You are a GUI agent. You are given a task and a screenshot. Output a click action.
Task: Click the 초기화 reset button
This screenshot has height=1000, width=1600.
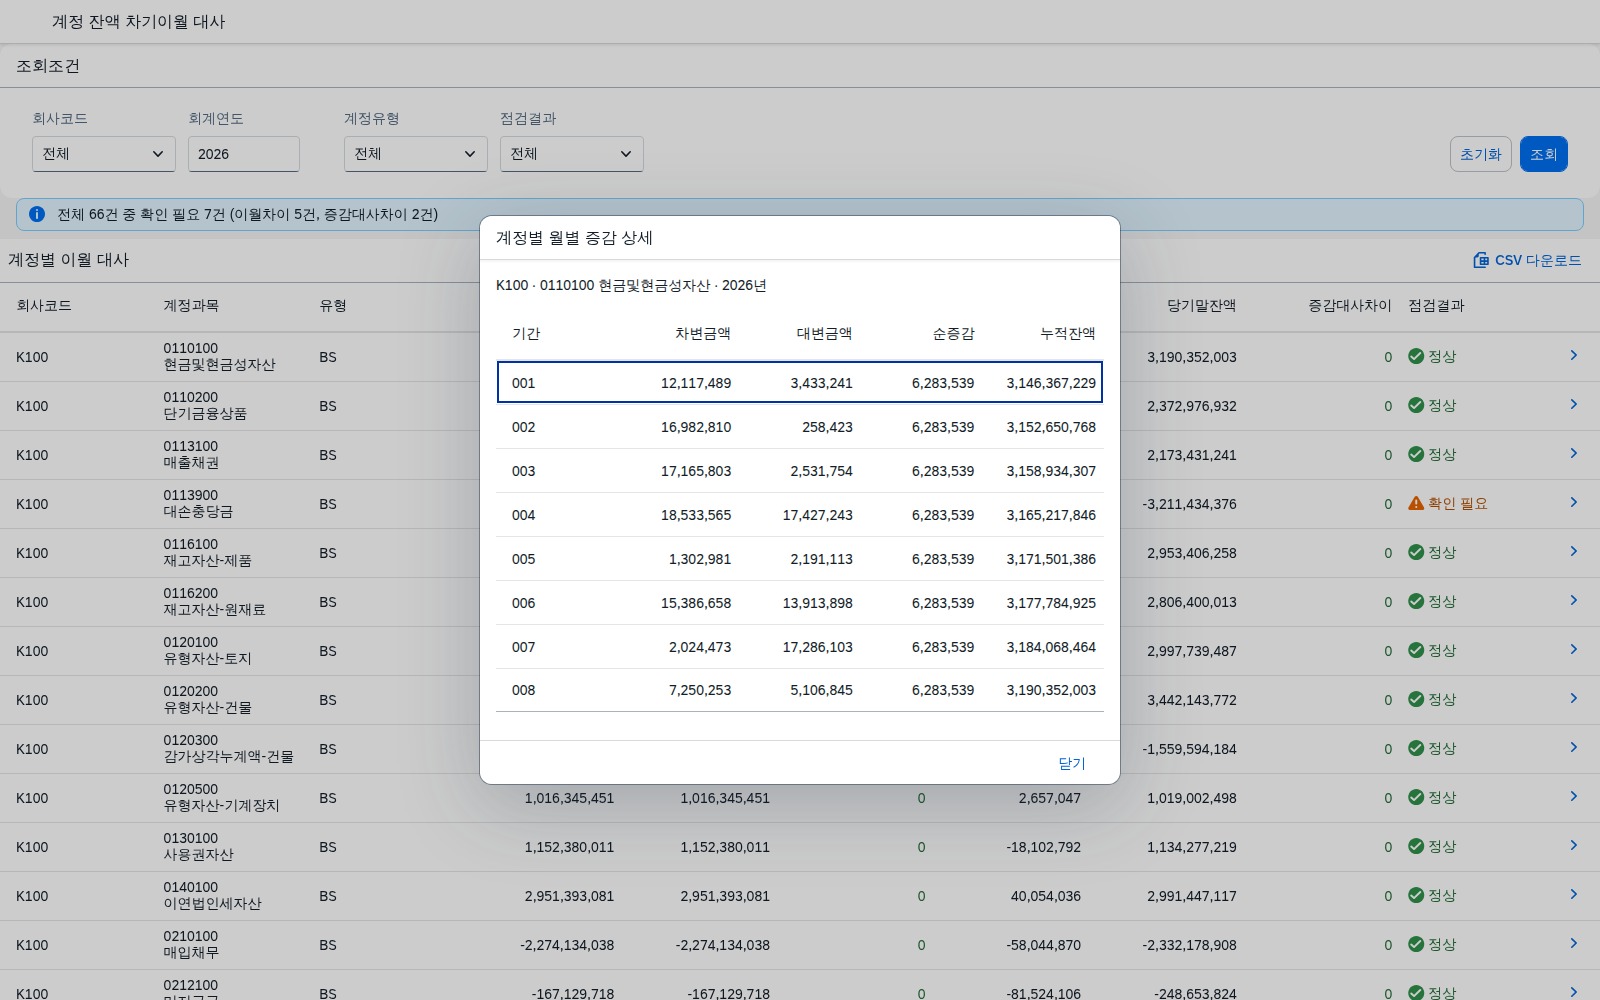[1481, 154]
